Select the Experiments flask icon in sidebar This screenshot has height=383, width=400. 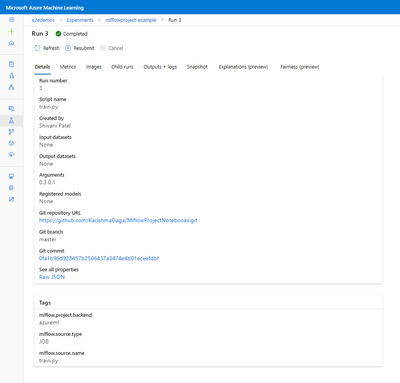[x=12, y=120]
